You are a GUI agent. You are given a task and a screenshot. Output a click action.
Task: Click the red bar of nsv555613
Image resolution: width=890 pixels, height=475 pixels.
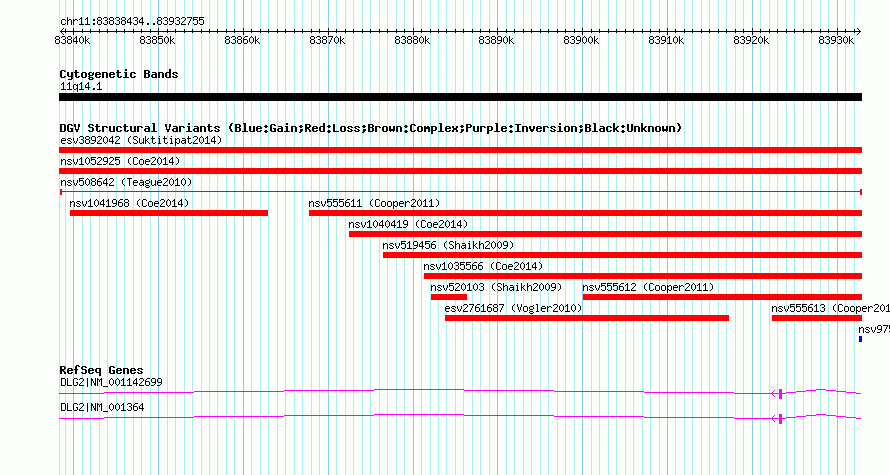coord(817,318)
